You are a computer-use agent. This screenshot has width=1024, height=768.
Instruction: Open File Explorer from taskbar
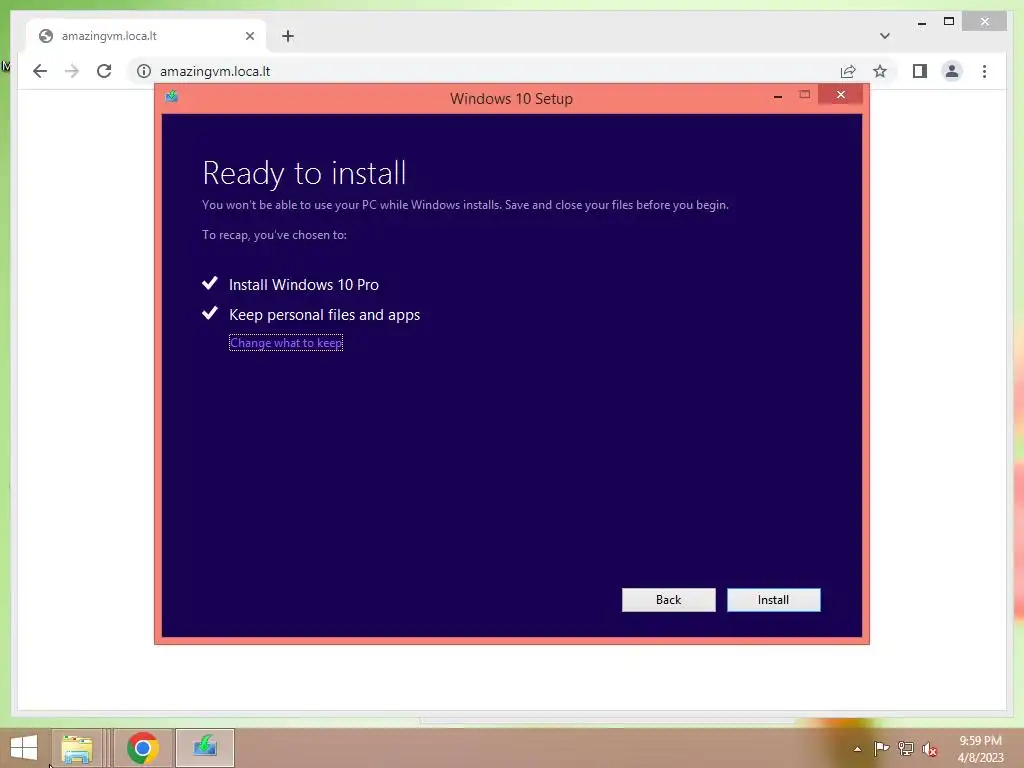coord(76,748)
